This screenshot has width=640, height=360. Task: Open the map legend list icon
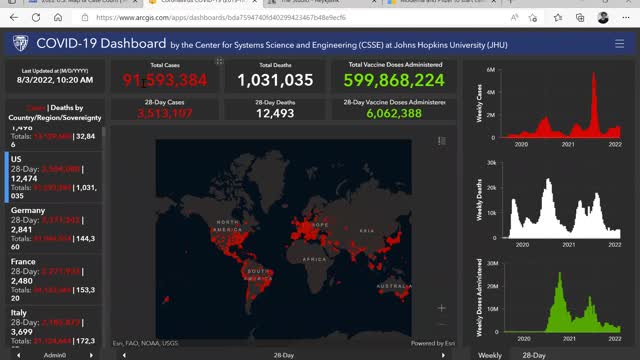point(442,141)
